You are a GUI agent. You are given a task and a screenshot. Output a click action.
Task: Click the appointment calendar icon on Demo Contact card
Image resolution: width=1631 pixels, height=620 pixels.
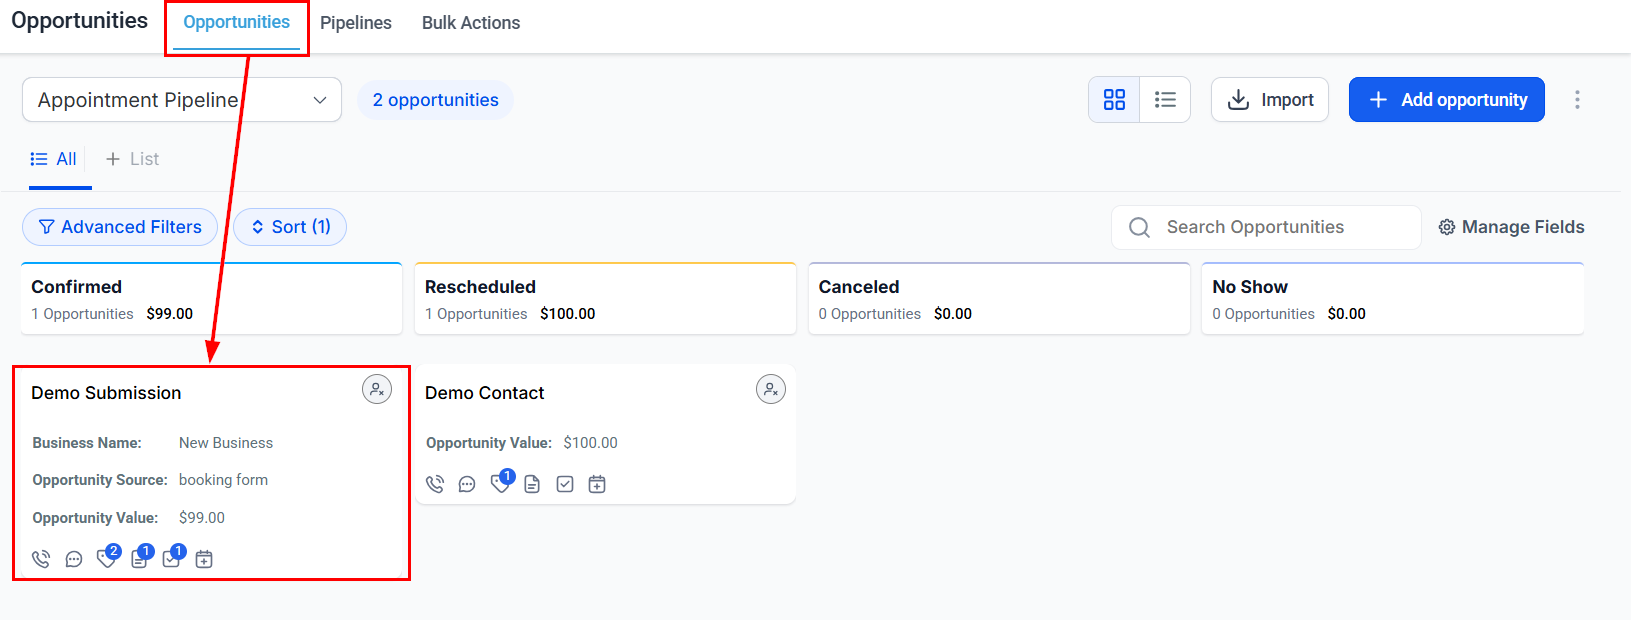597,484
